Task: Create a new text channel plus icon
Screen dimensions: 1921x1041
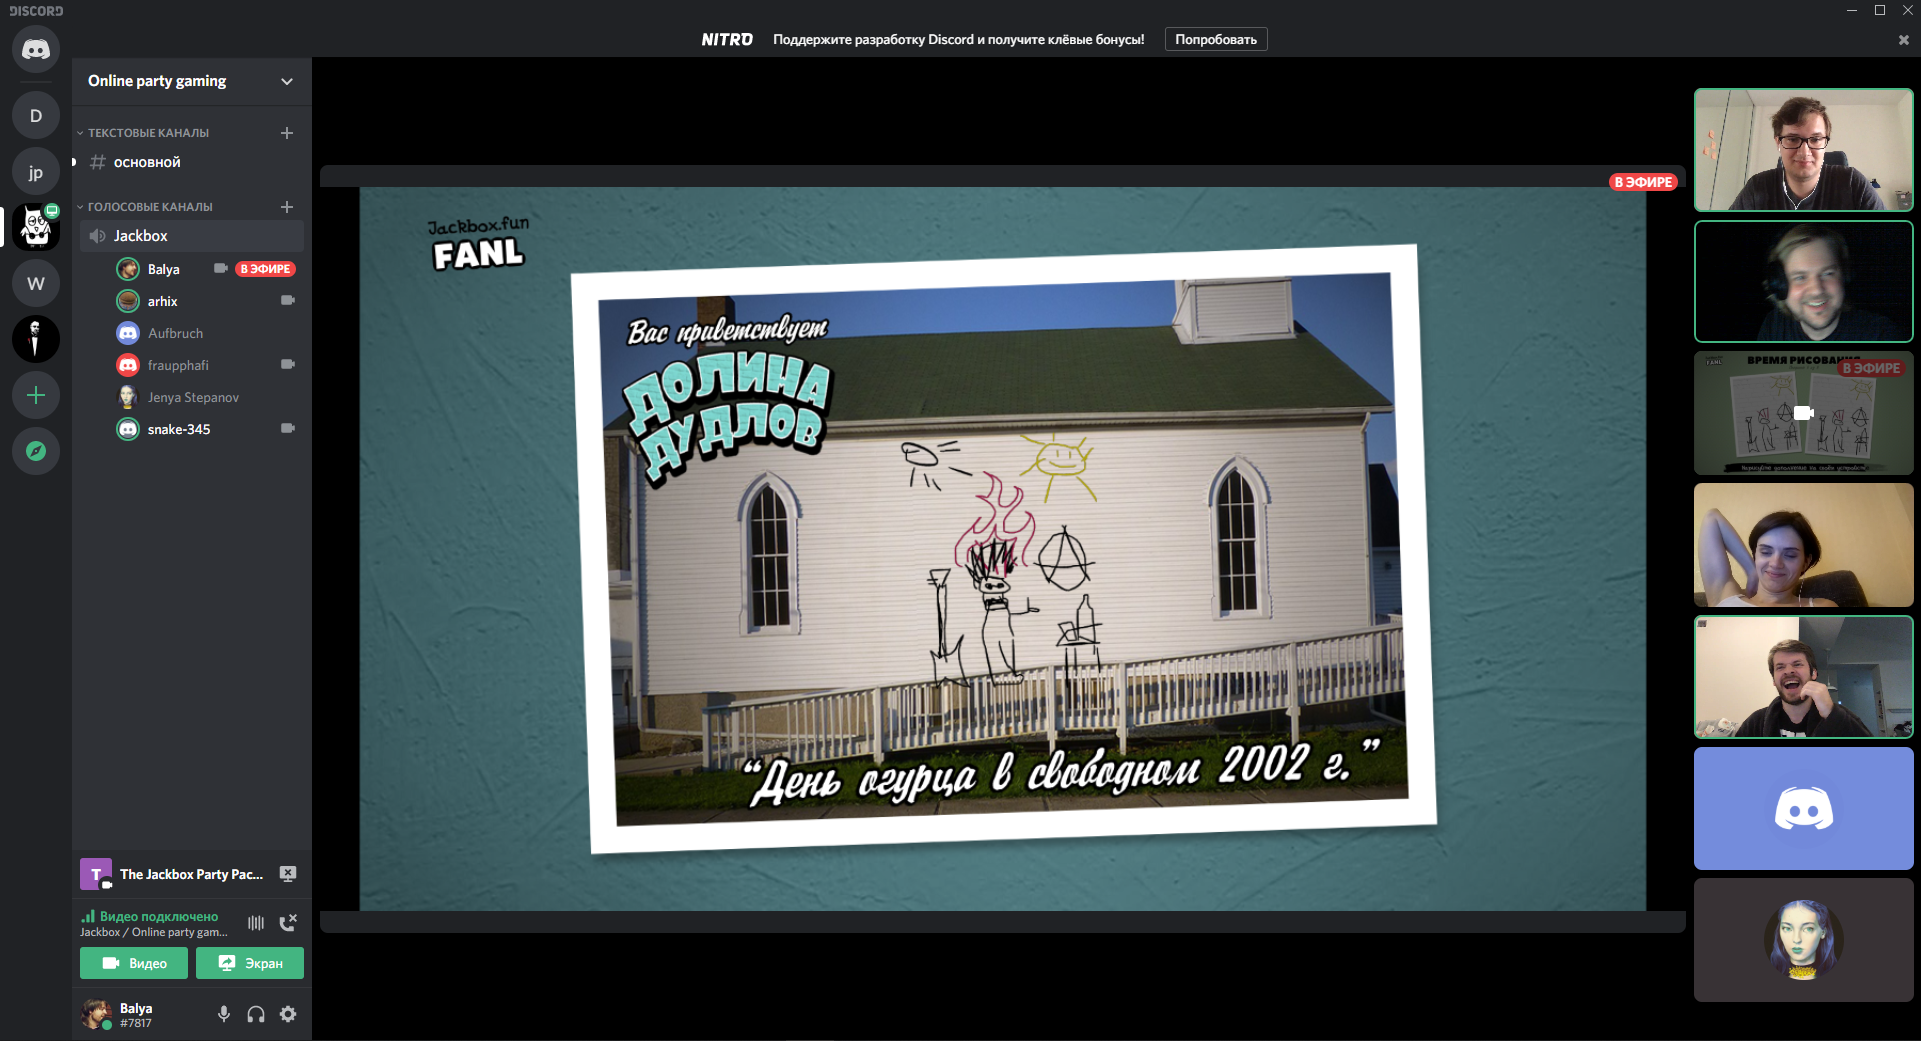Action: pos(287,133)
